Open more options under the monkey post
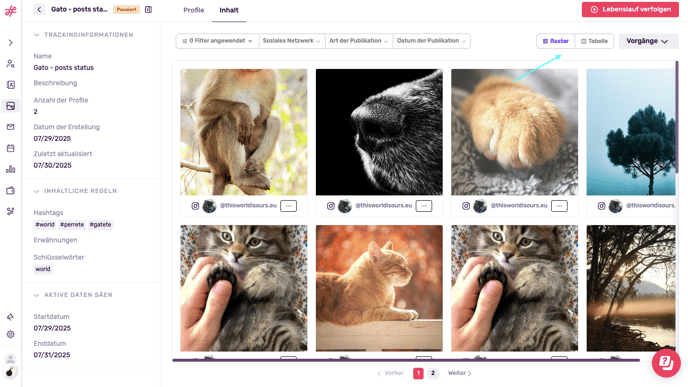This screenshot has width=688, height=387. 288,206
